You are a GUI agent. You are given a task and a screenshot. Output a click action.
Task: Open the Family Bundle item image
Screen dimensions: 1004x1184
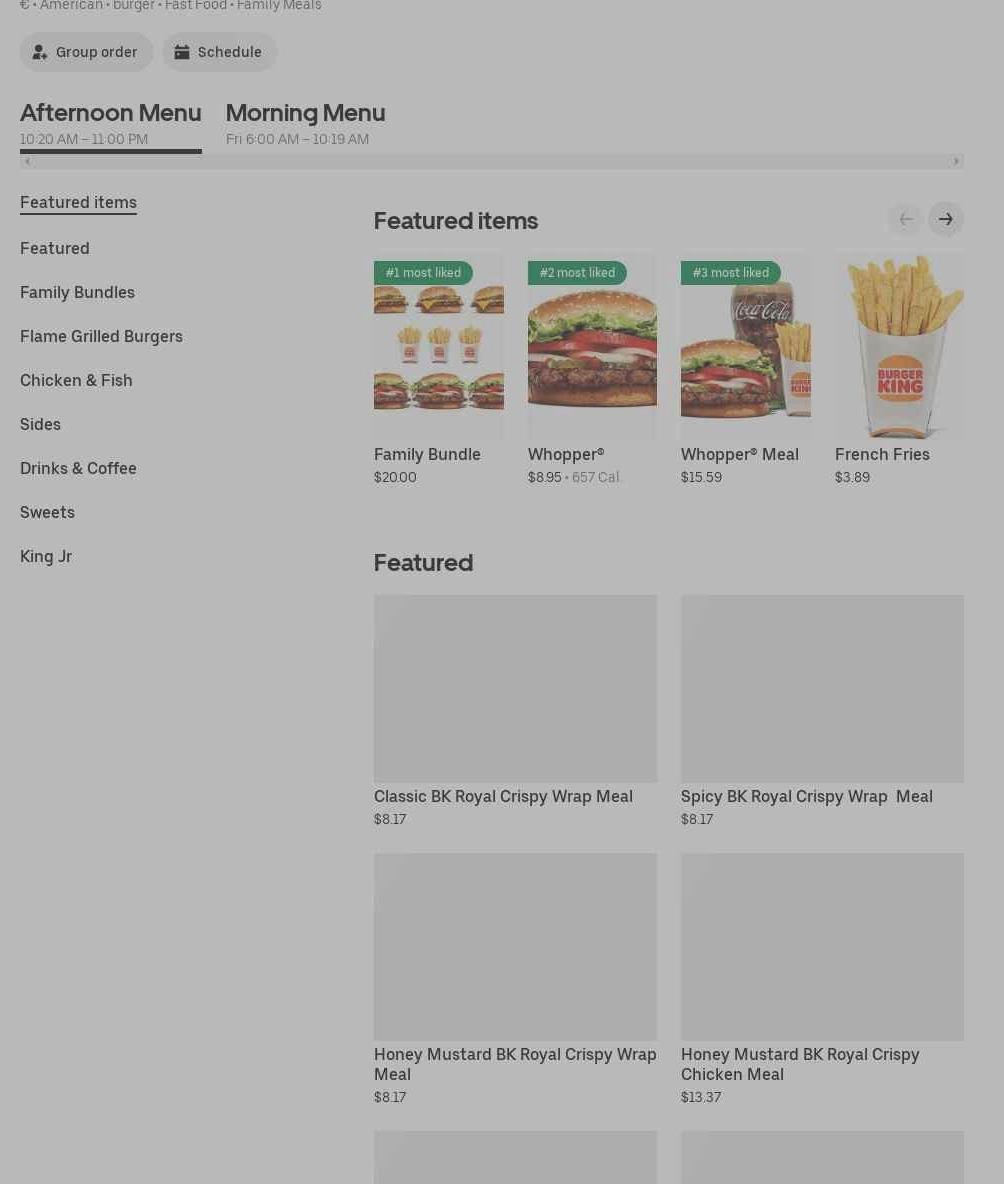point(439,346)
